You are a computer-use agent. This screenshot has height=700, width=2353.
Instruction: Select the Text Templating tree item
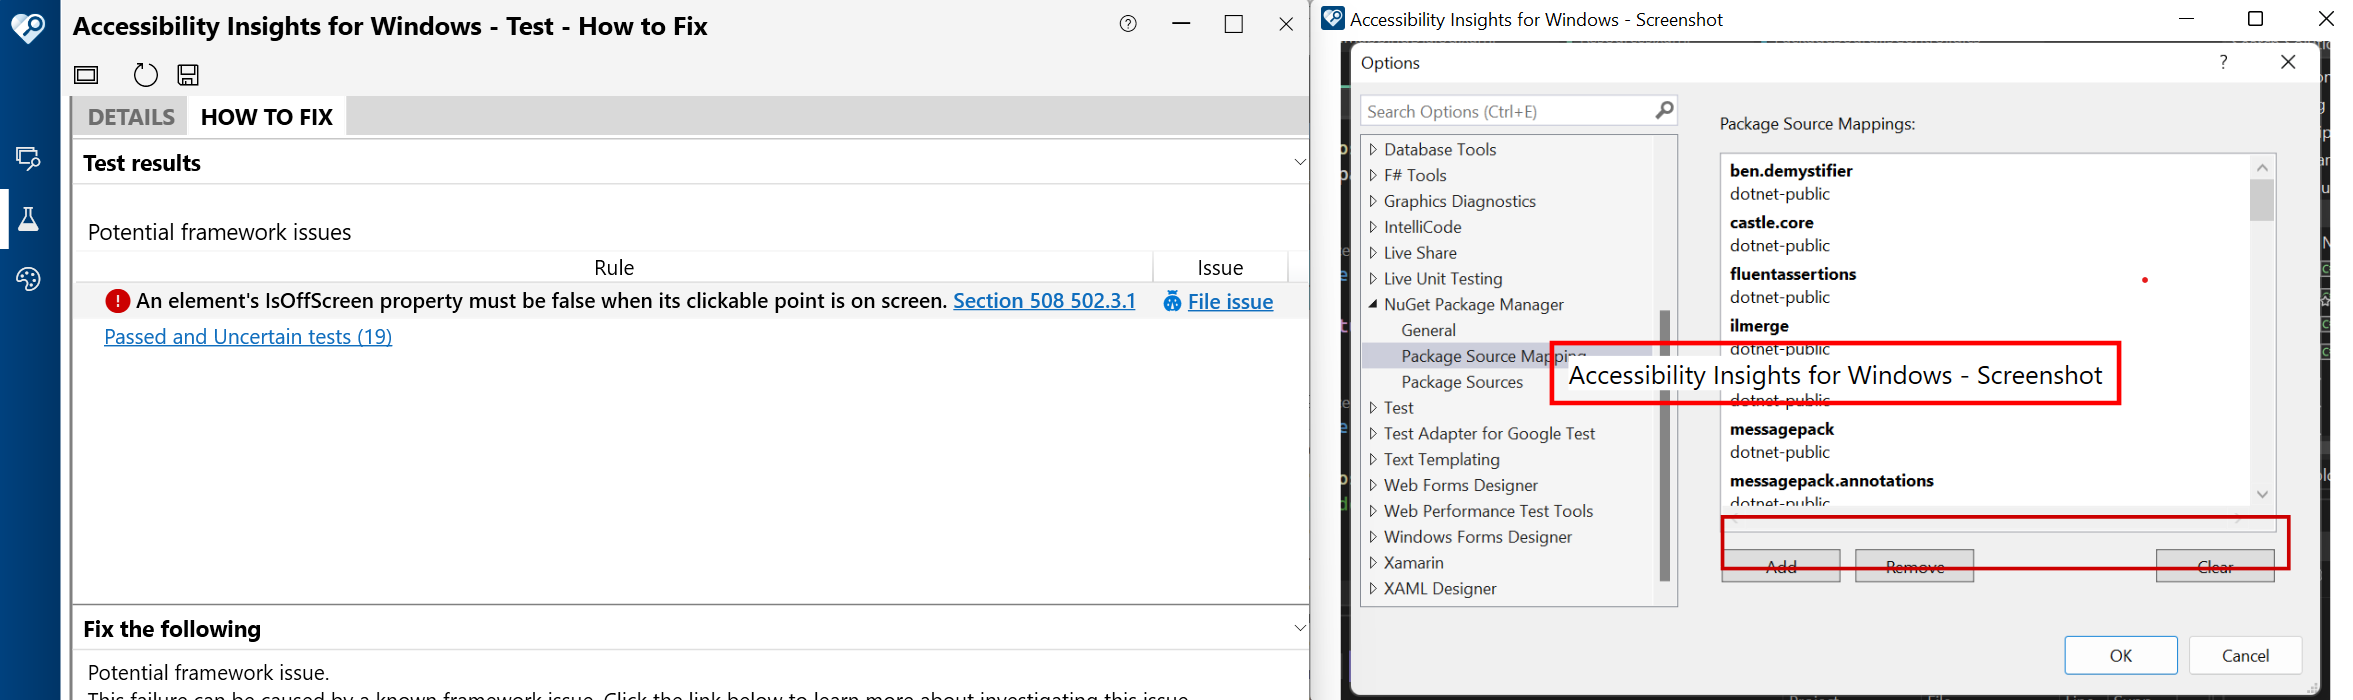click(1441, 460)
